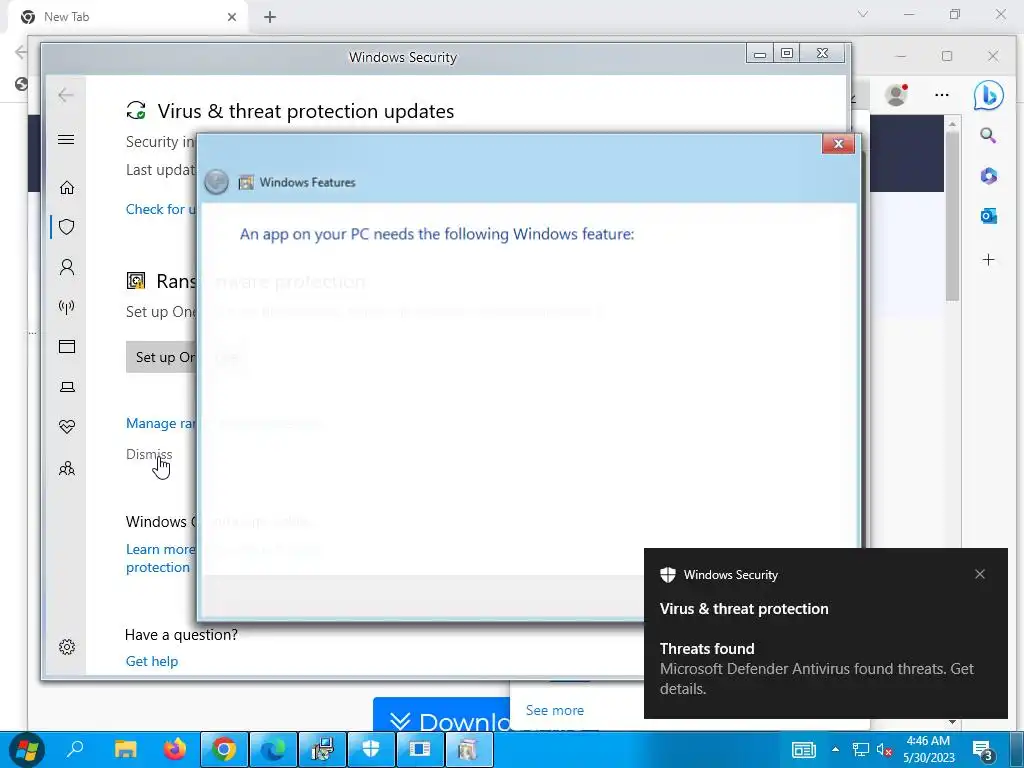The image size is (1024, 768).
Task: Open the Windows Start button
Action: 26,750
